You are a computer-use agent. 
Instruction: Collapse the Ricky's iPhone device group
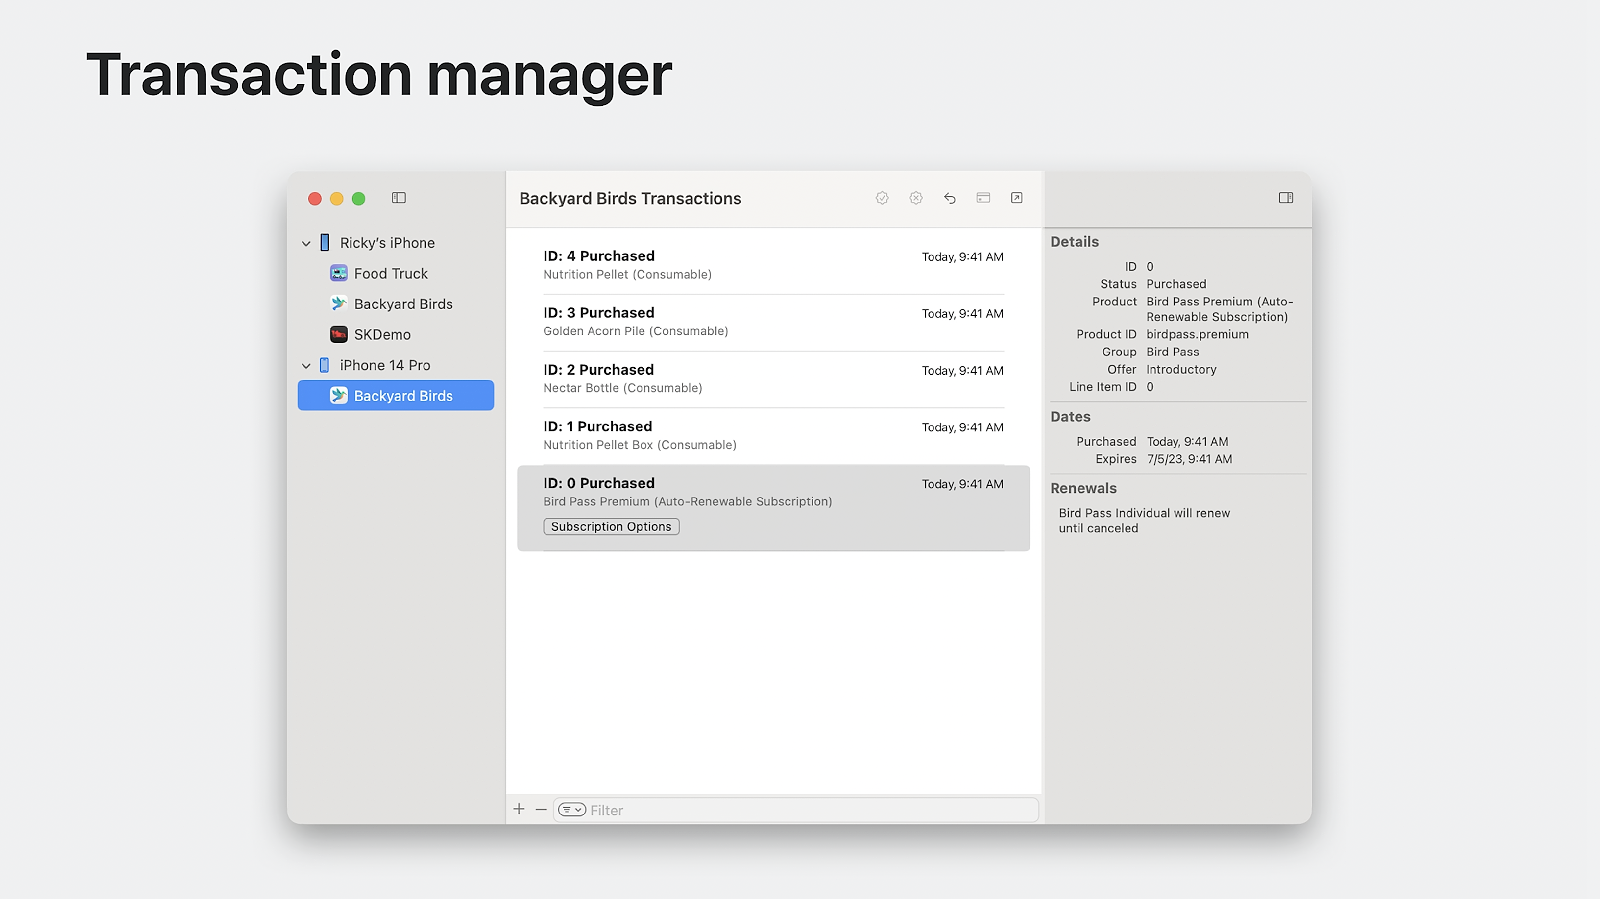[306, 243]
